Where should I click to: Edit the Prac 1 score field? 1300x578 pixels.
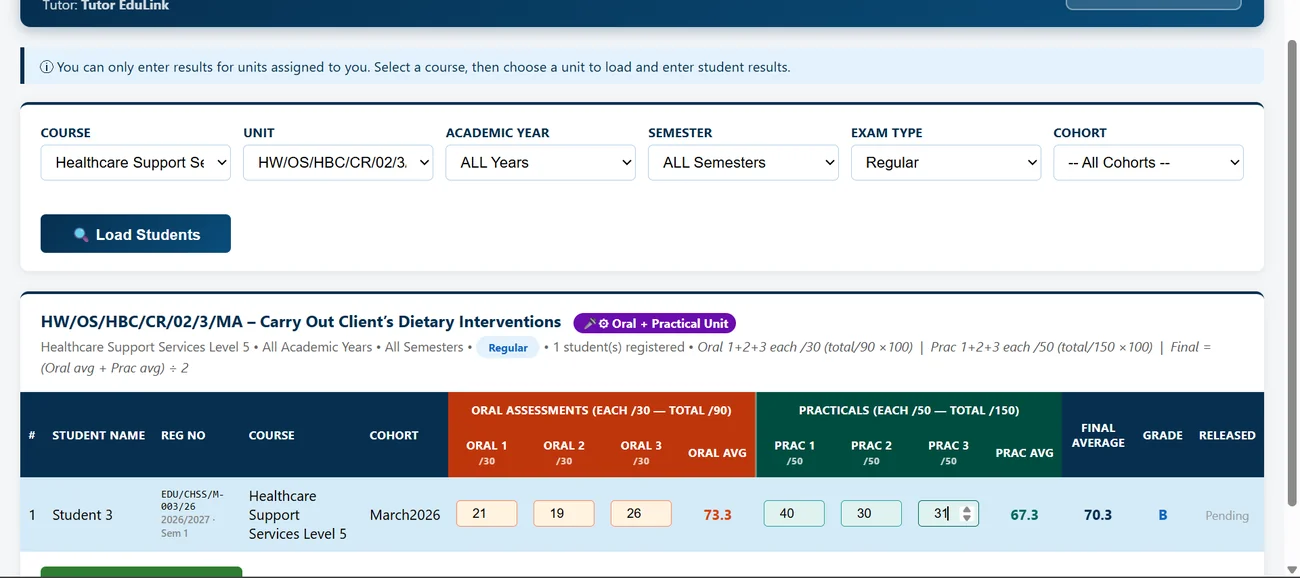794,514
